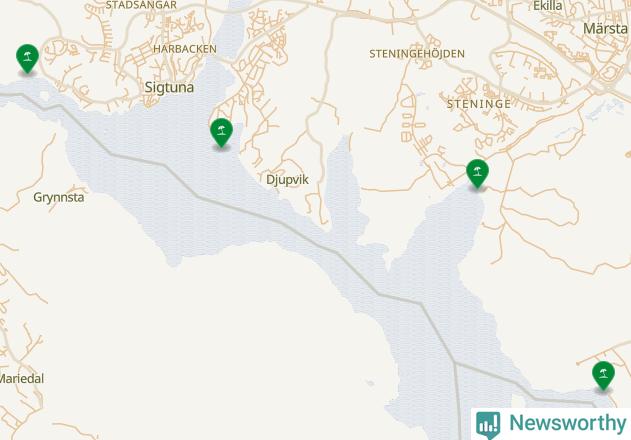Click the STENINGEHÖJDEN district label
This screenshot has height=440, width=631.
click(417, 54)
